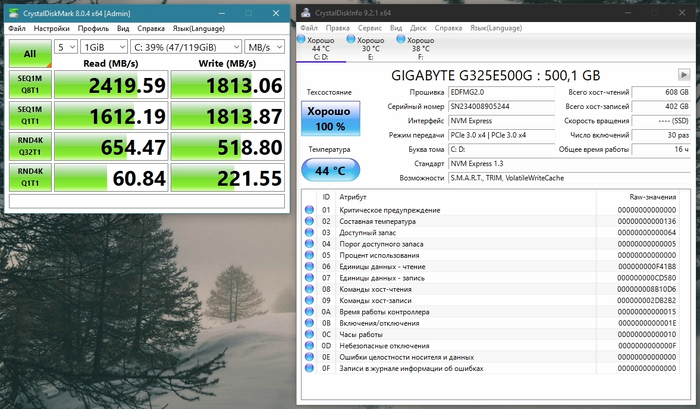Click status circle for attribute 0A

coord(309,312)
